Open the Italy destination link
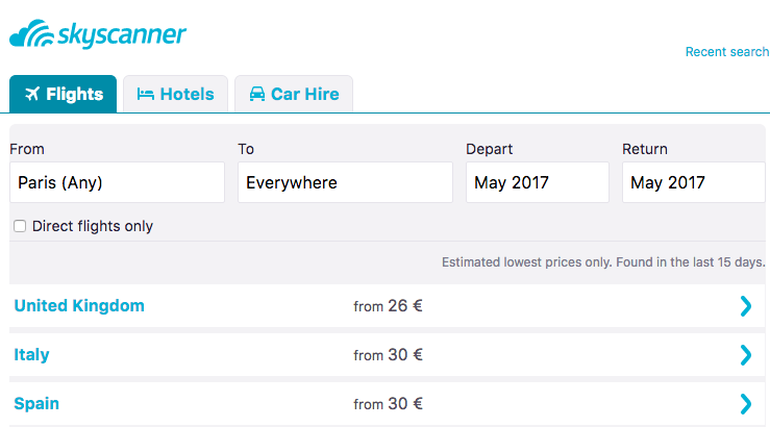The width and height of the screenshot is (770, 427). [31, 354]
